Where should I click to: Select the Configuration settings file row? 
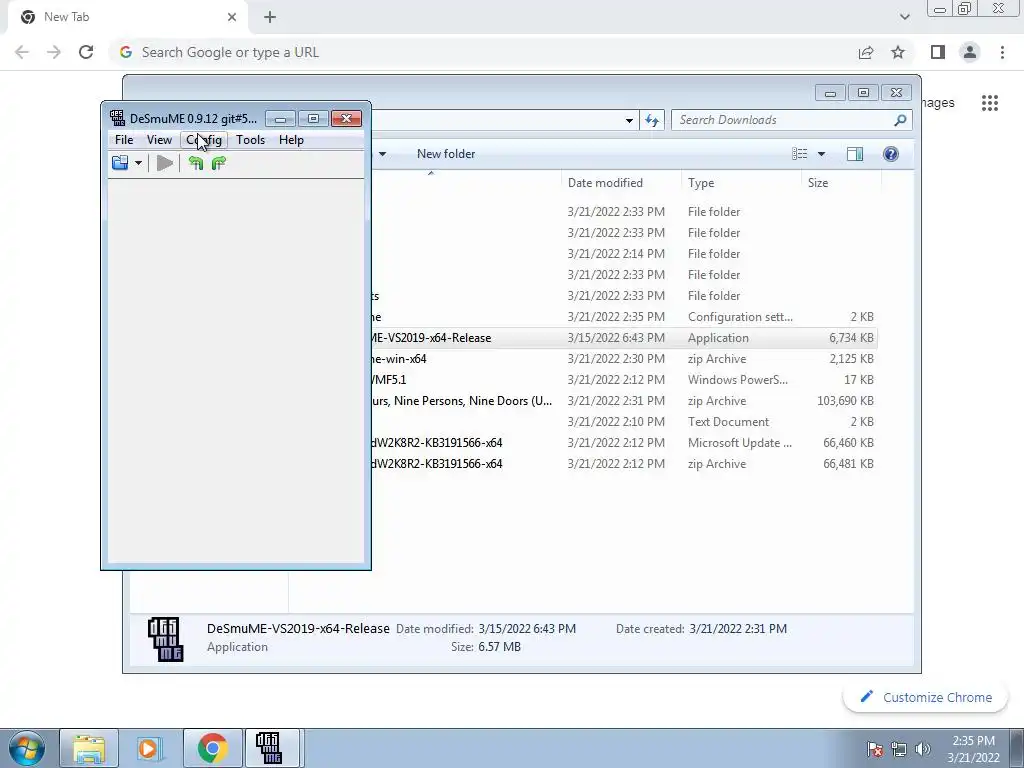(624, 317)
